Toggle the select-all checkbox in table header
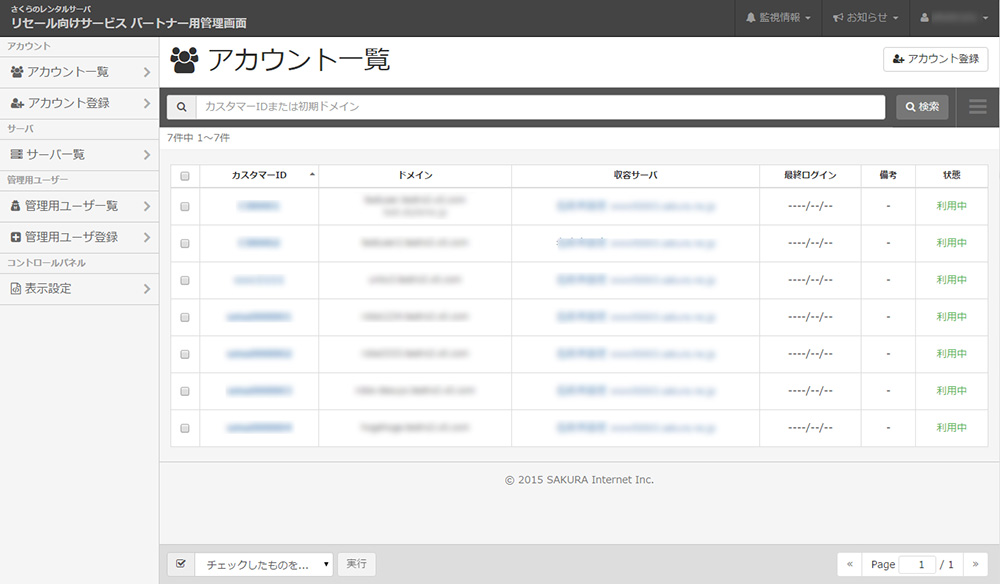The width and height of the screenshot is (1000, 584). coord(185,176)
